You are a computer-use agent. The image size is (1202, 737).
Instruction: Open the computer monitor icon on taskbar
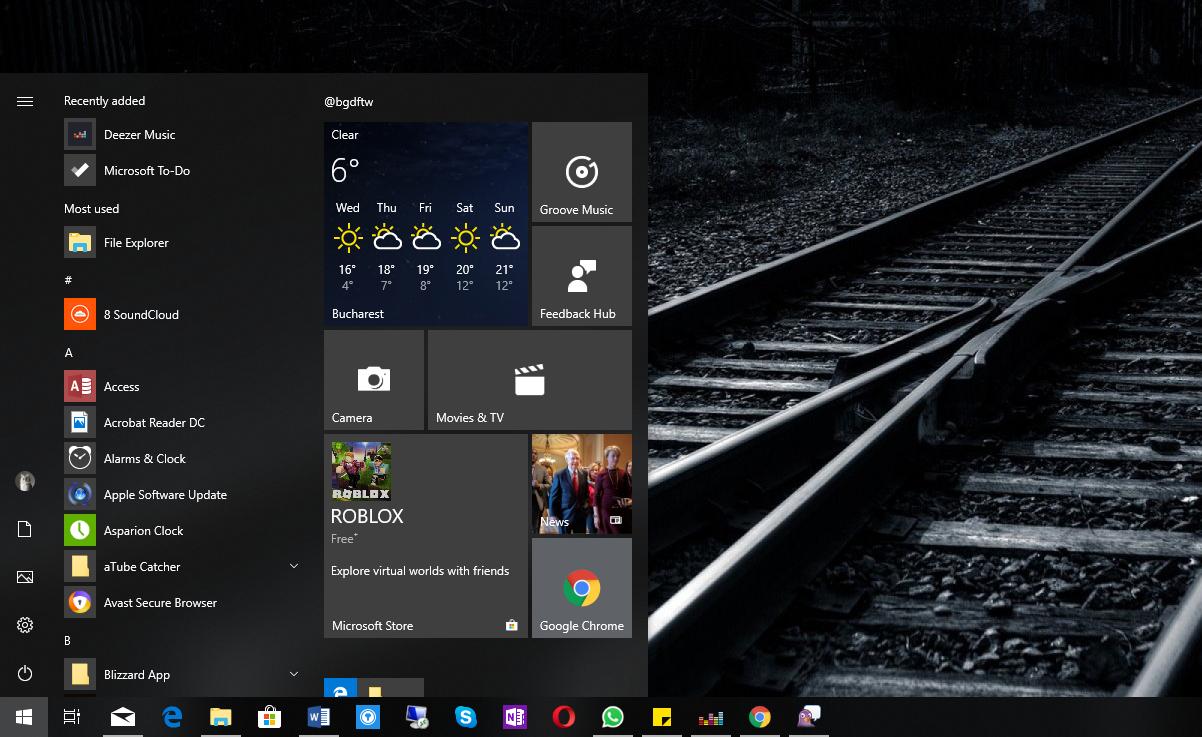[417, 717]
